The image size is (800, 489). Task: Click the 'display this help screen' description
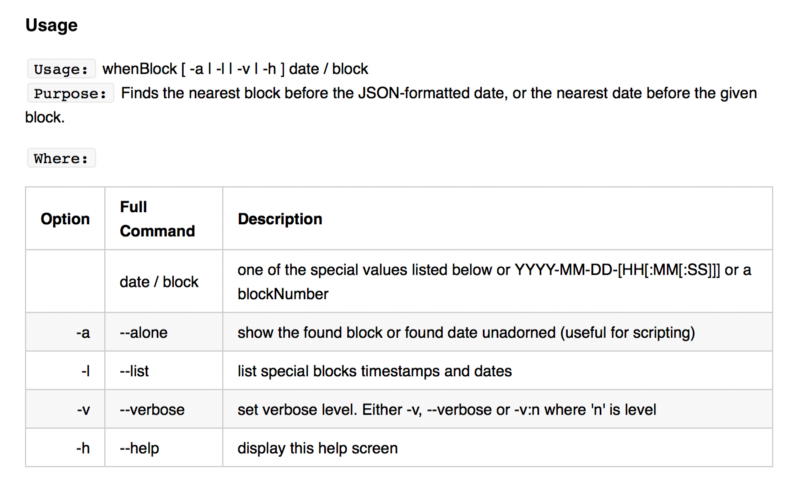coord(317,448)
